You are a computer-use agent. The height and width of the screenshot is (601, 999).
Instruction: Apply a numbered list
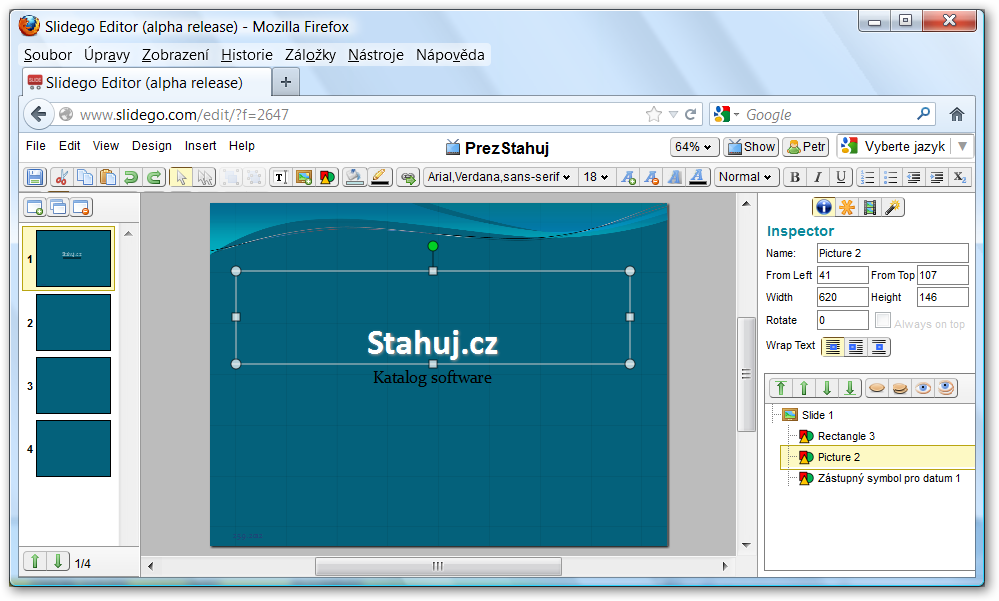[x=868, y=177]
